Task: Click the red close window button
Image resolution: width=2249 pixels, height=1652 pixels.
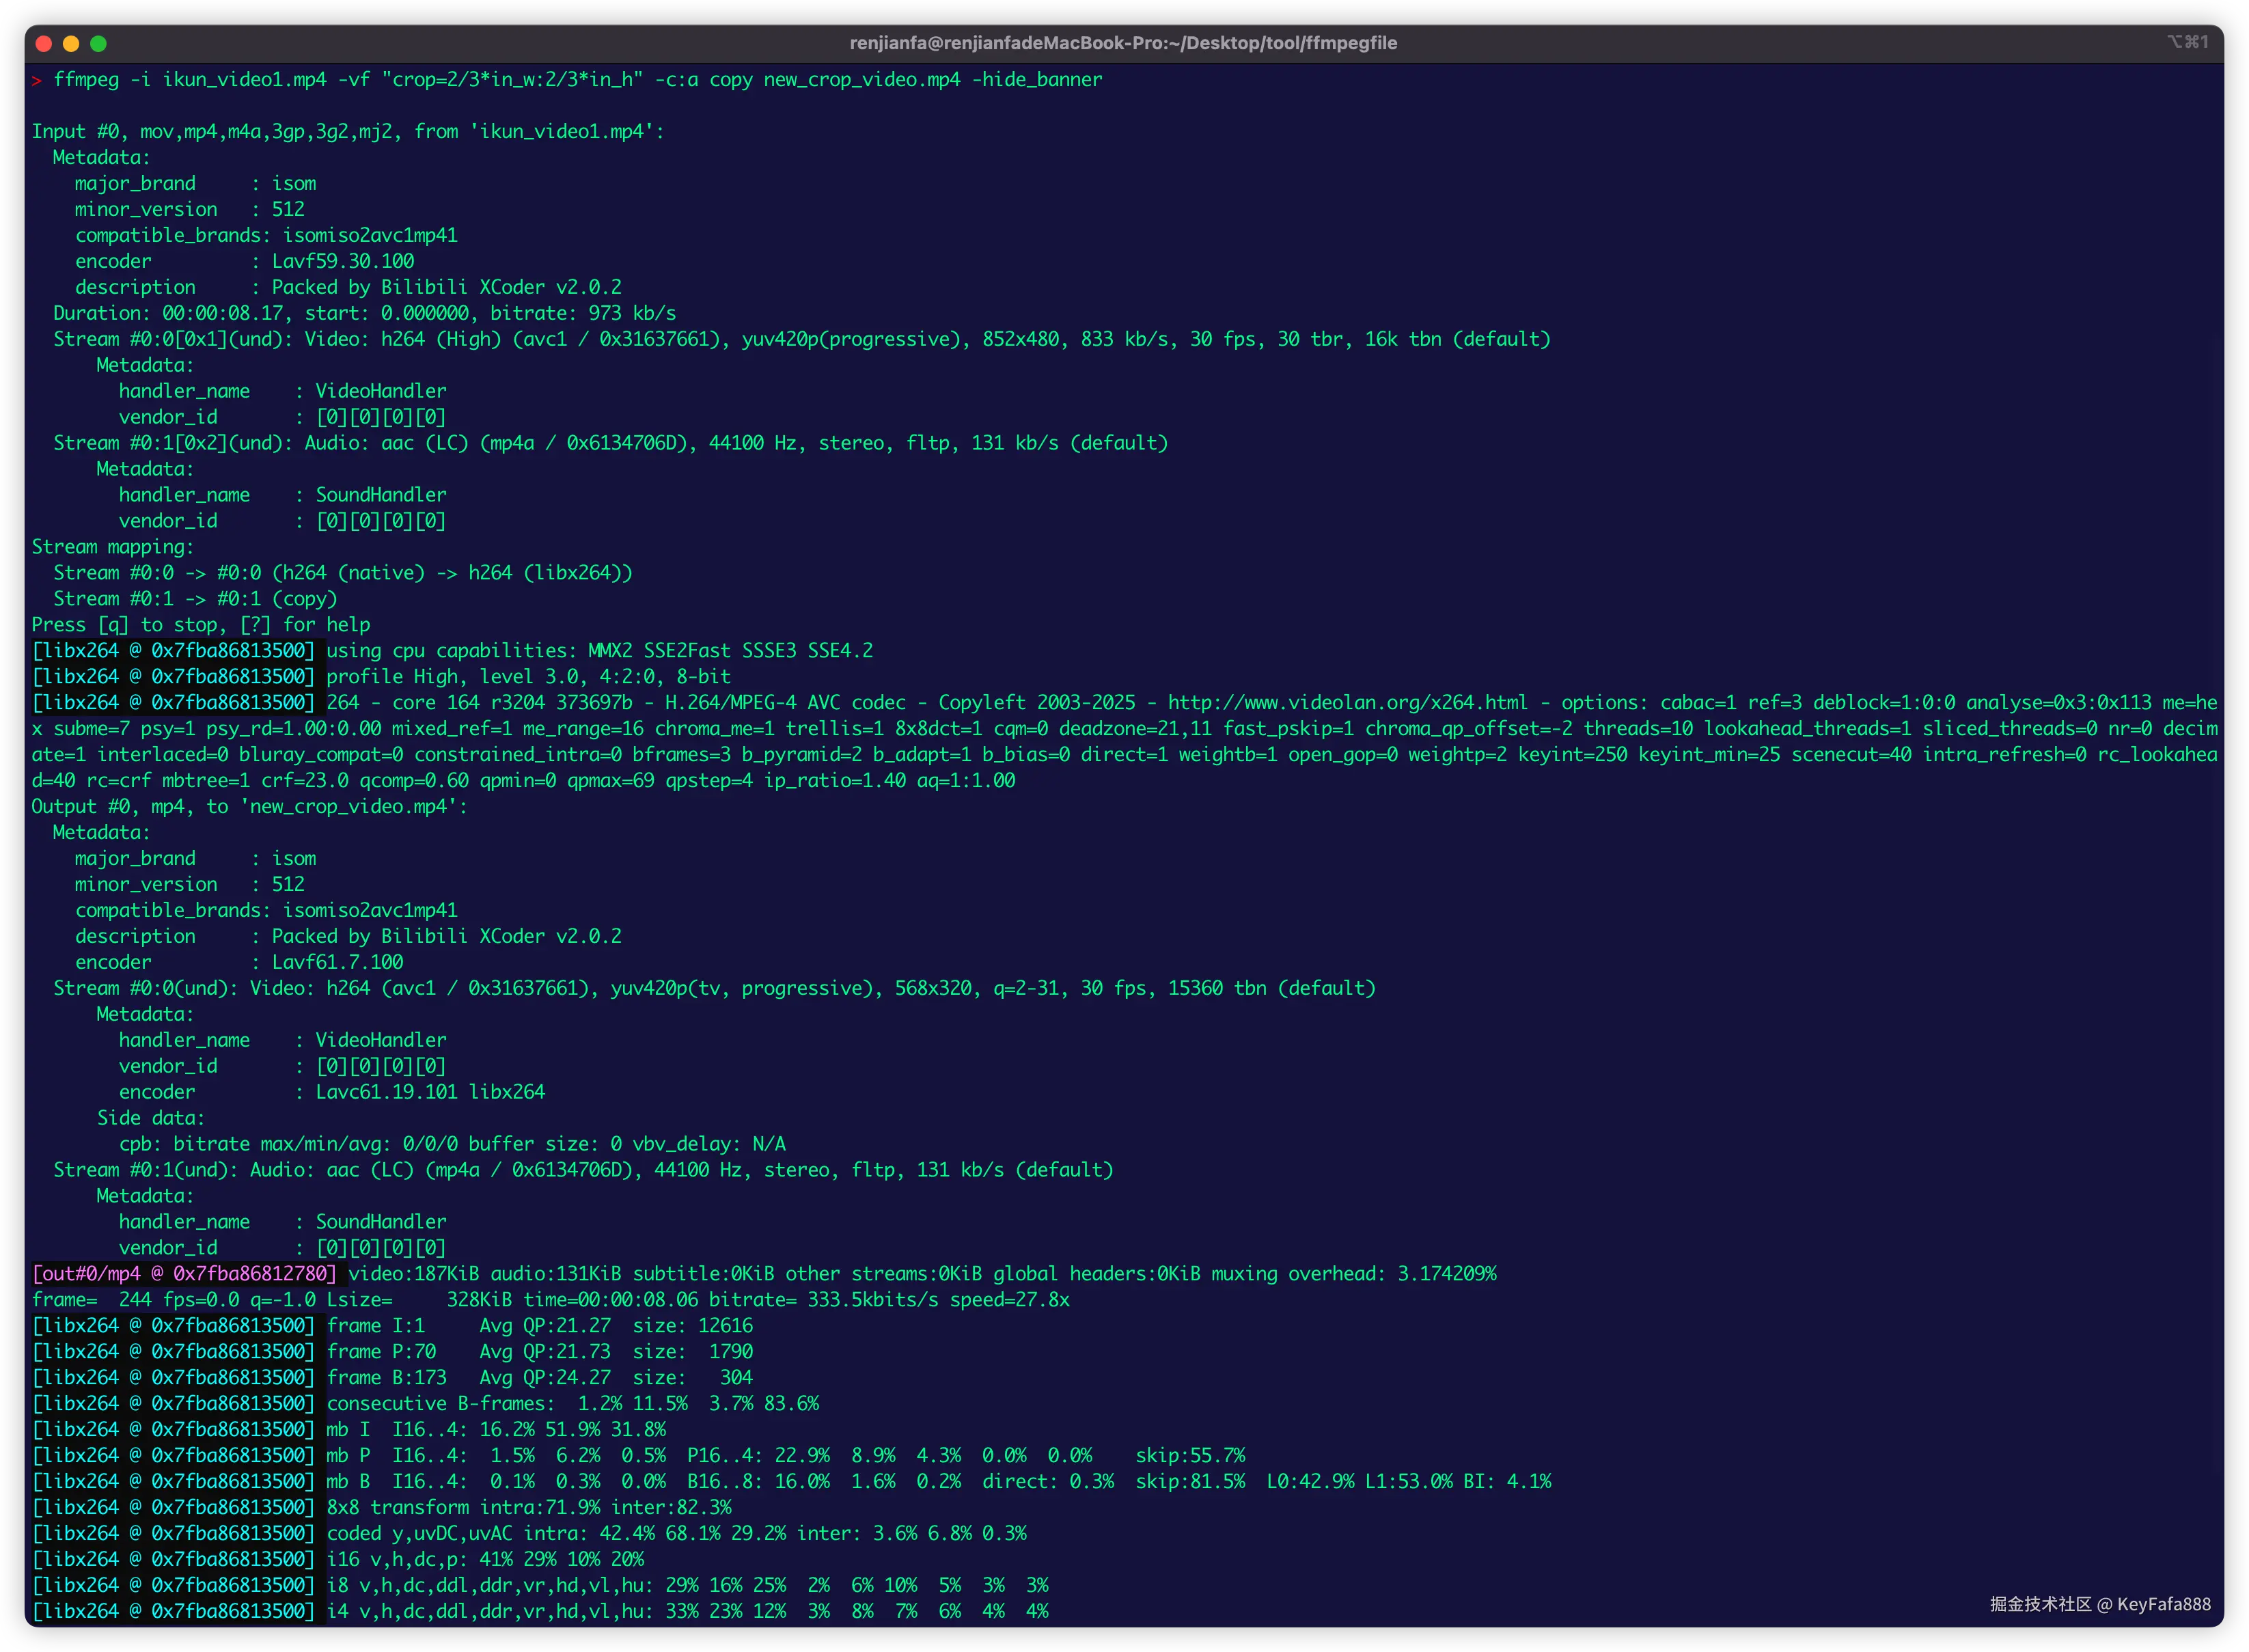Action: coord(43,43)
